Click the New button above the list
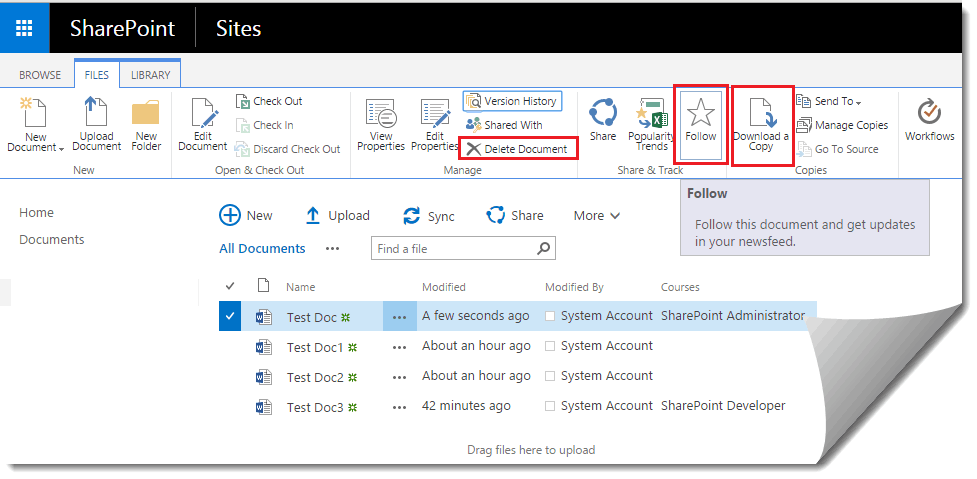 click(x=246, y=216)
